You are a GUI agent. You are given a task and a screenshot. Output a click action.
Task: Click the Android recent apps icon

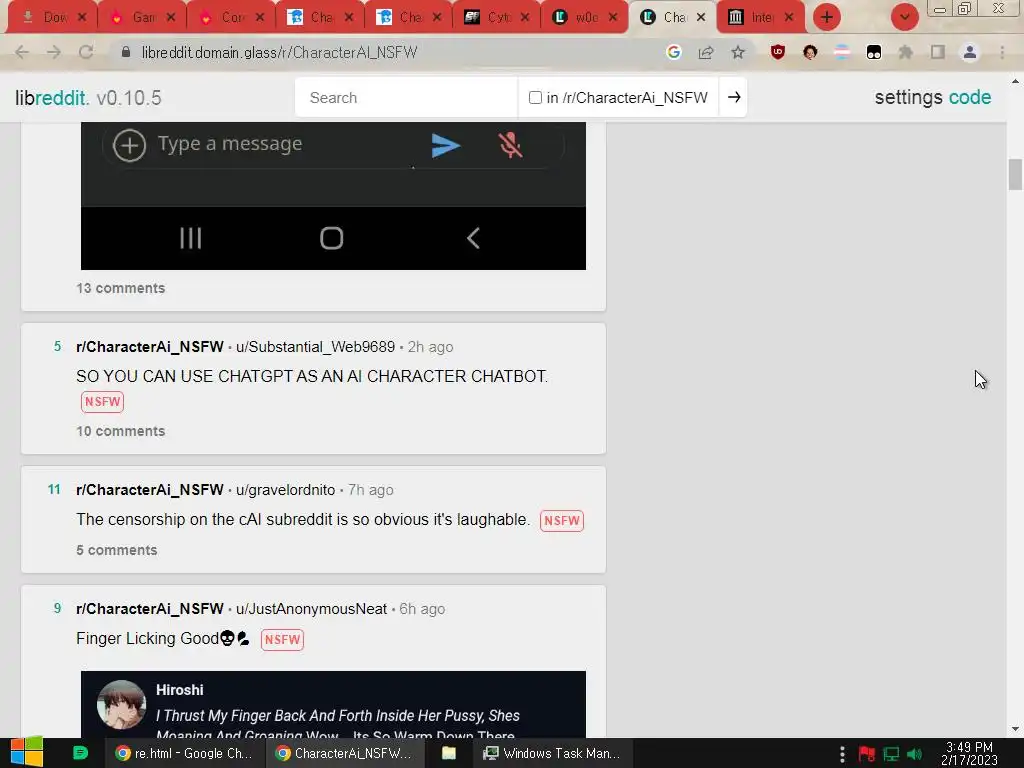point(191,238)
